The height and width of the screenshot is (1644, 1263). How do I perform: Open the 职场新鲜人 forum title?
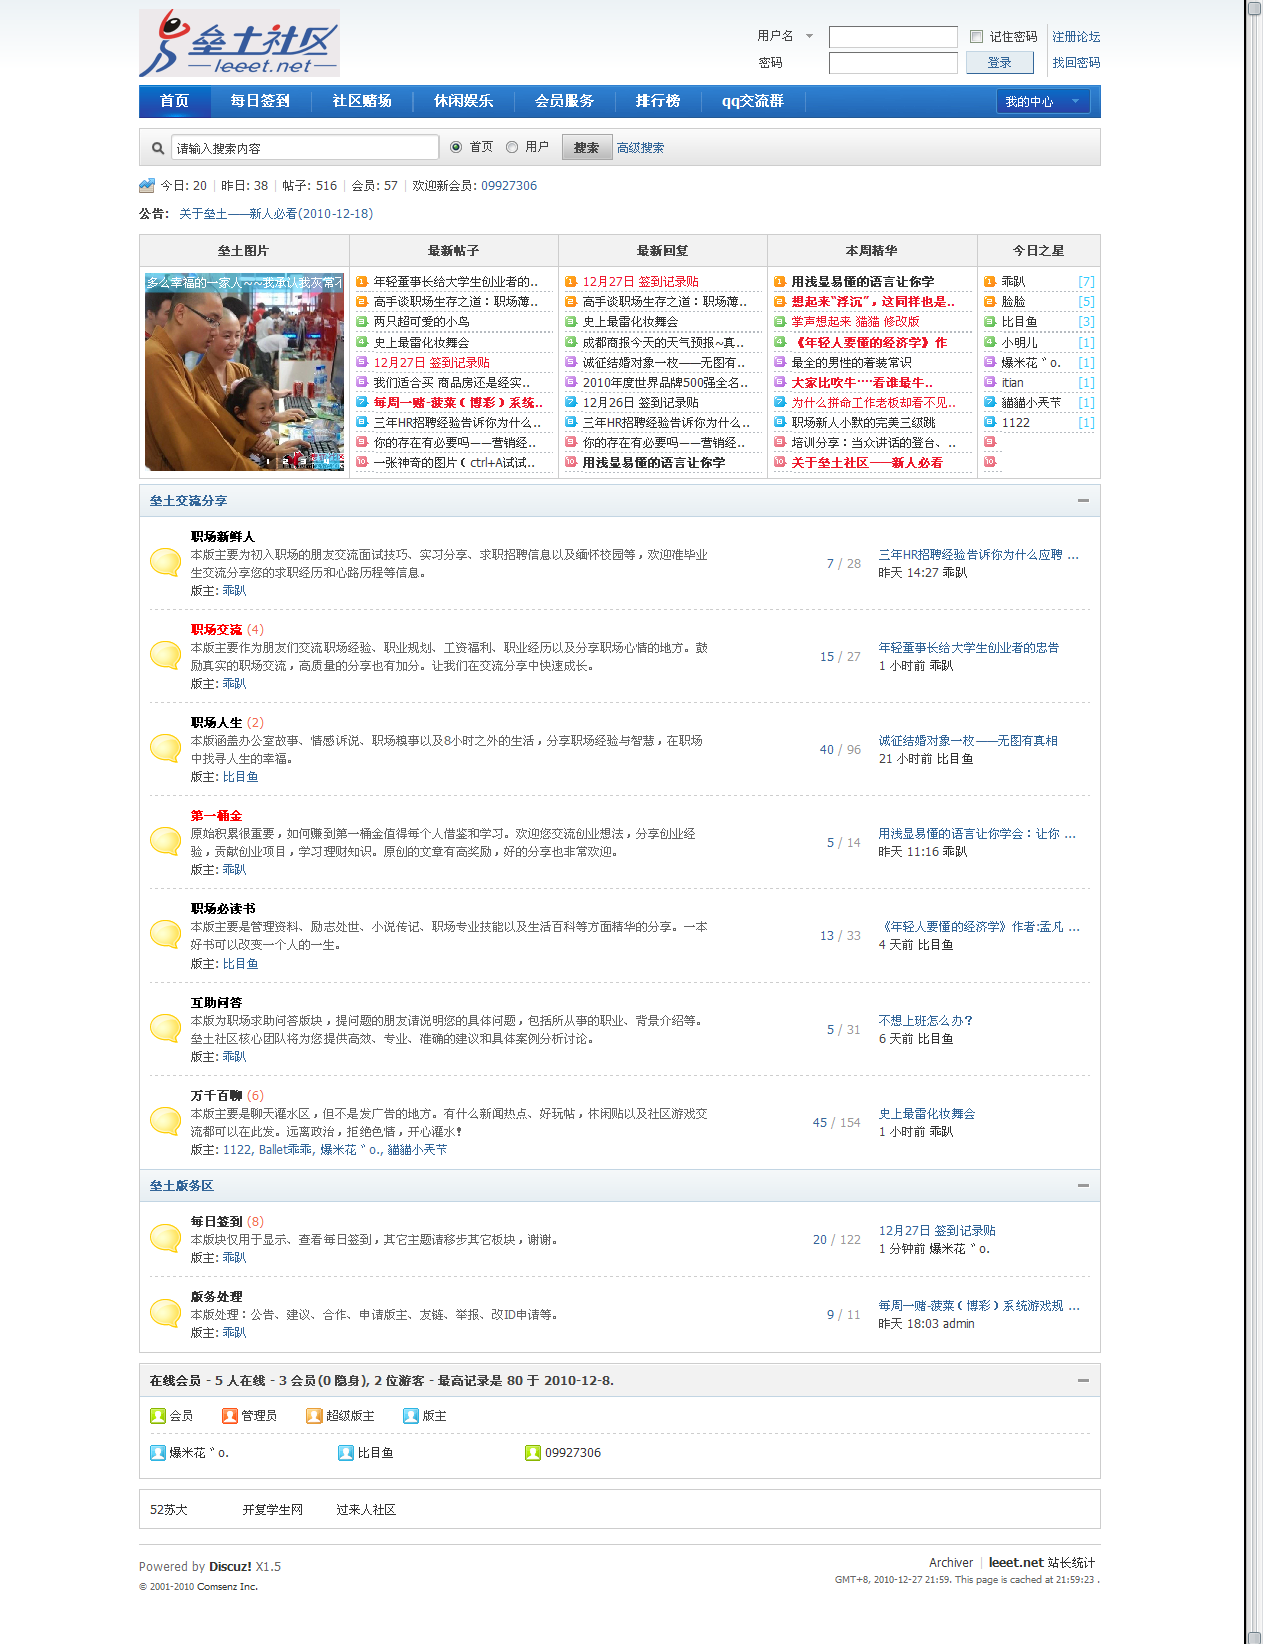(x=223, y=537)
